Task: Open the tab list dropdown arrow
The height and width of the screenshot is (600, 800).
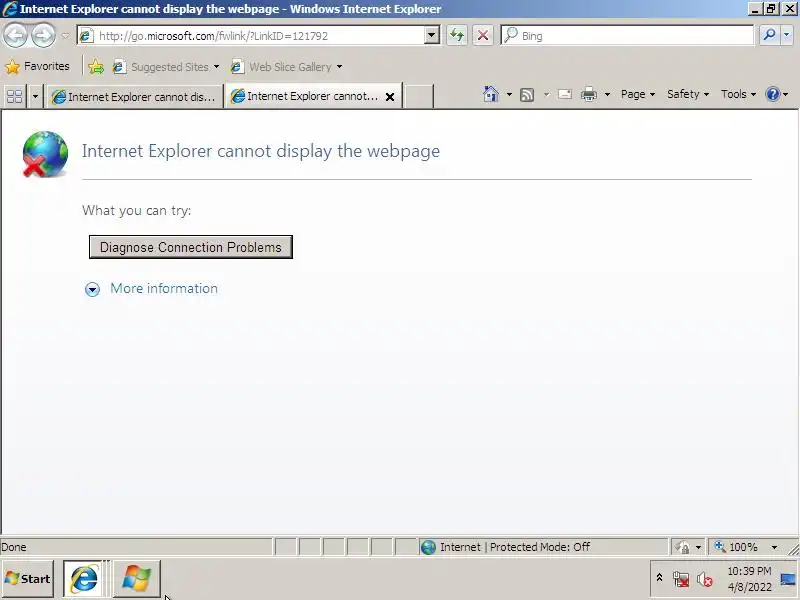Action: (35, 96)
